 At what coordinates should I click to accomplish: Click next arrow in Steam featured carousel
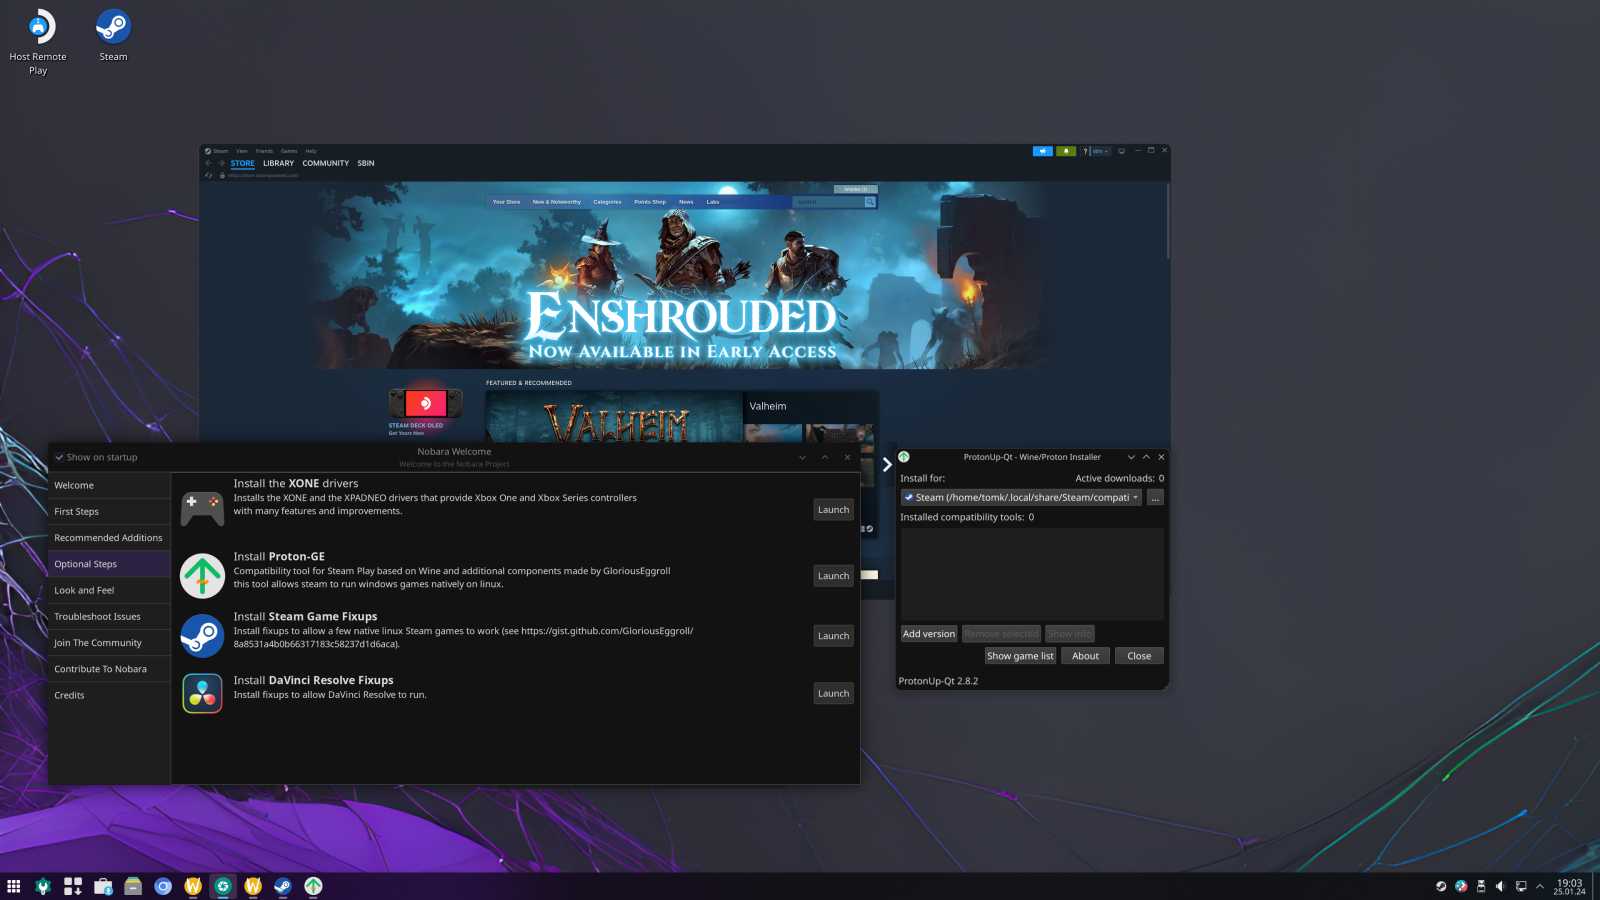pos(887,465)
